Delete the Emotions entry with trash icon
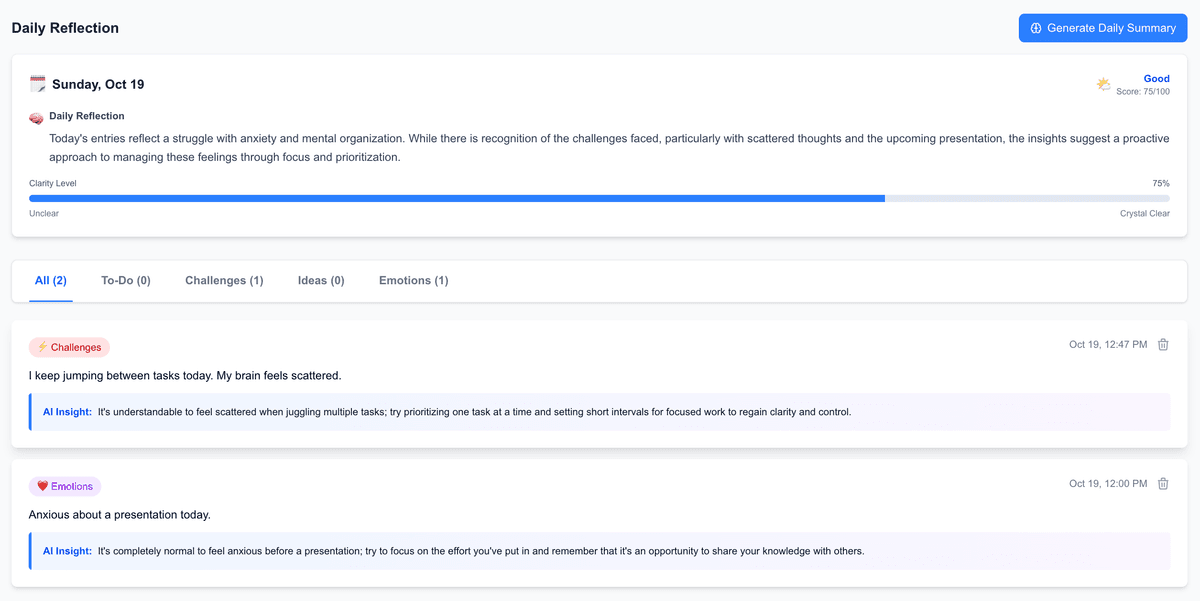This screenshot has height=601, width=1200. pyautogui.click(x=1163, y=484)
